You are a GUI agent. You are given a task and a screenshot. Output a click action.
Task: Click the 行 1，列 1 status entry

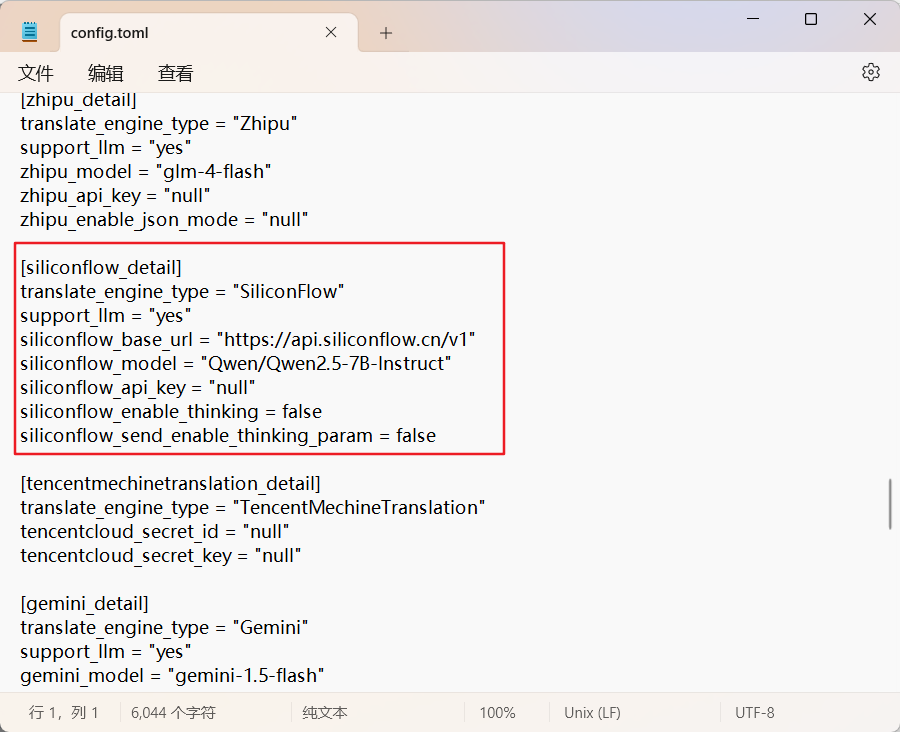click(x=63, y=712)
